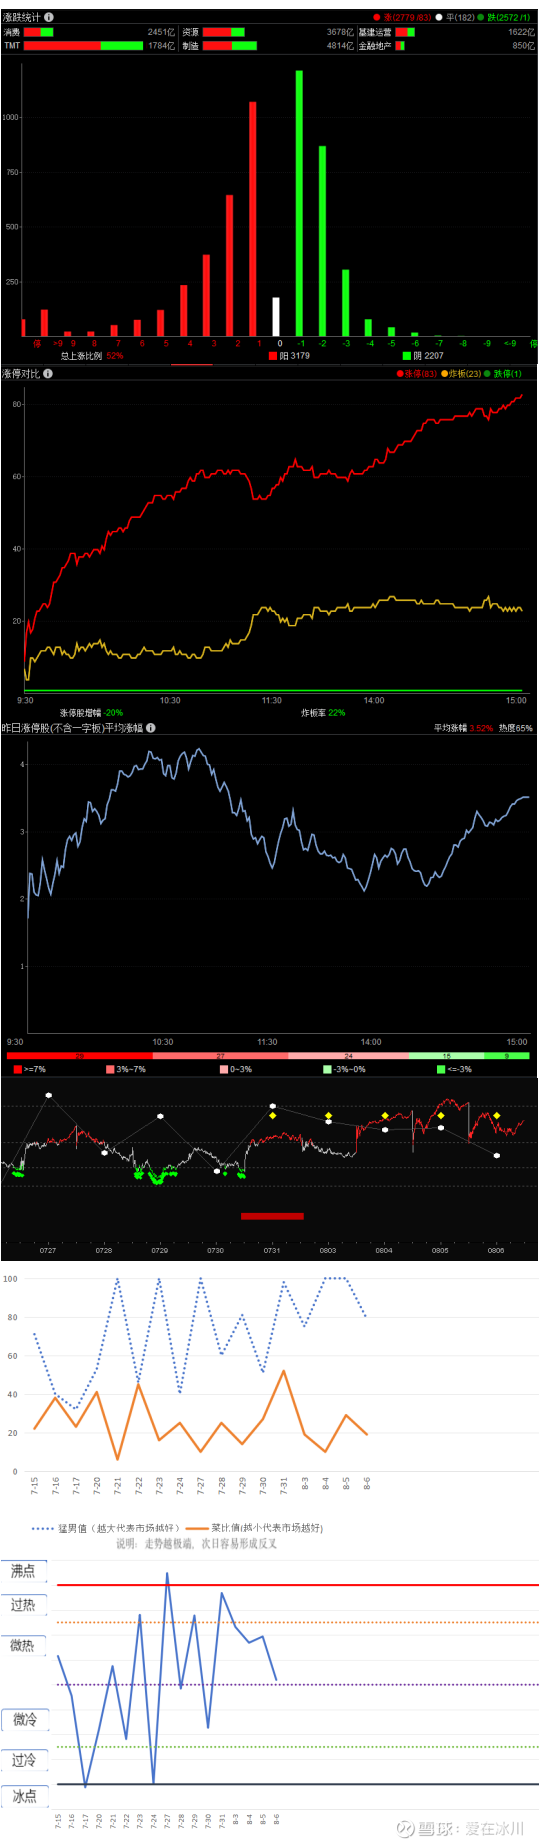The image size is (540, 1845).
Task: Click the info icon next to 涨停对比
Action: pos(48,374)
